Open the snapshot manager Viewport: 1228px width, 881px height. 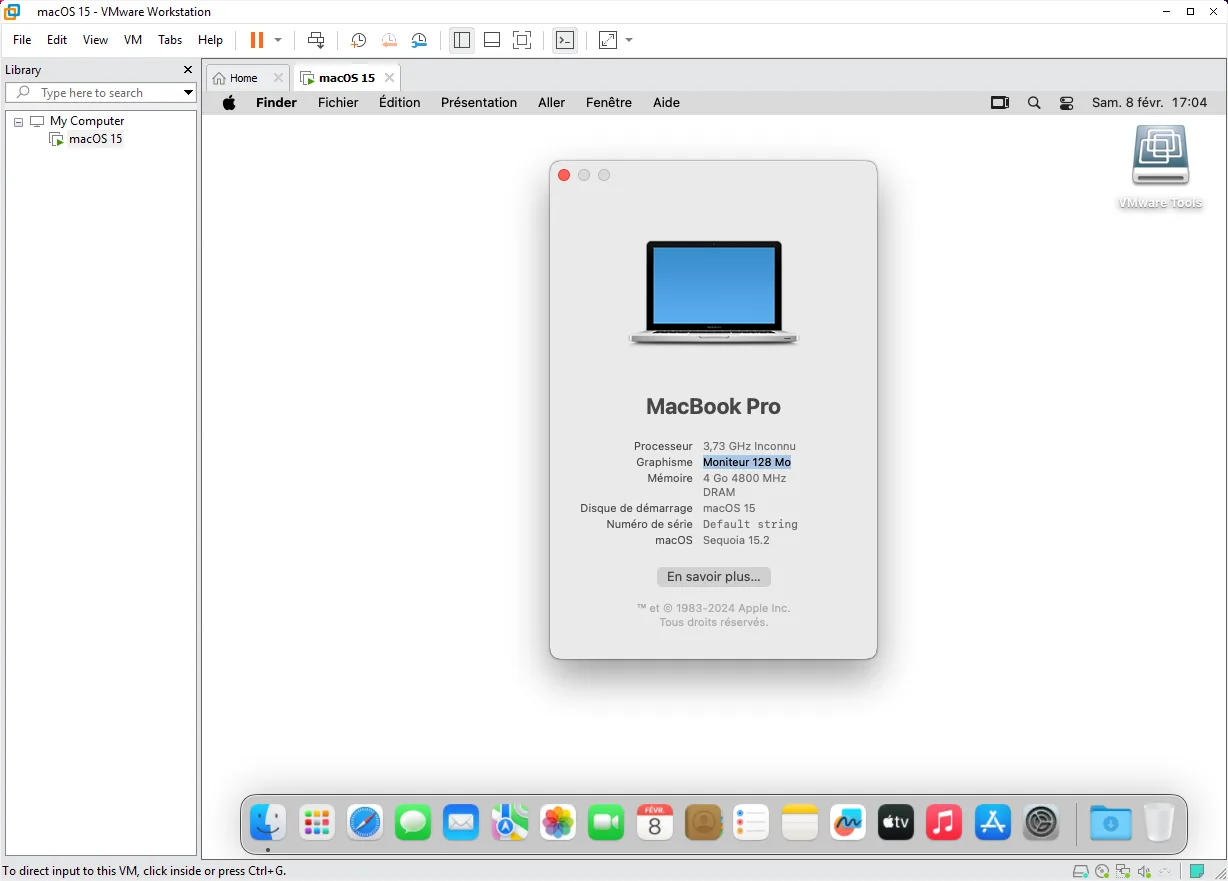[419, 40]
